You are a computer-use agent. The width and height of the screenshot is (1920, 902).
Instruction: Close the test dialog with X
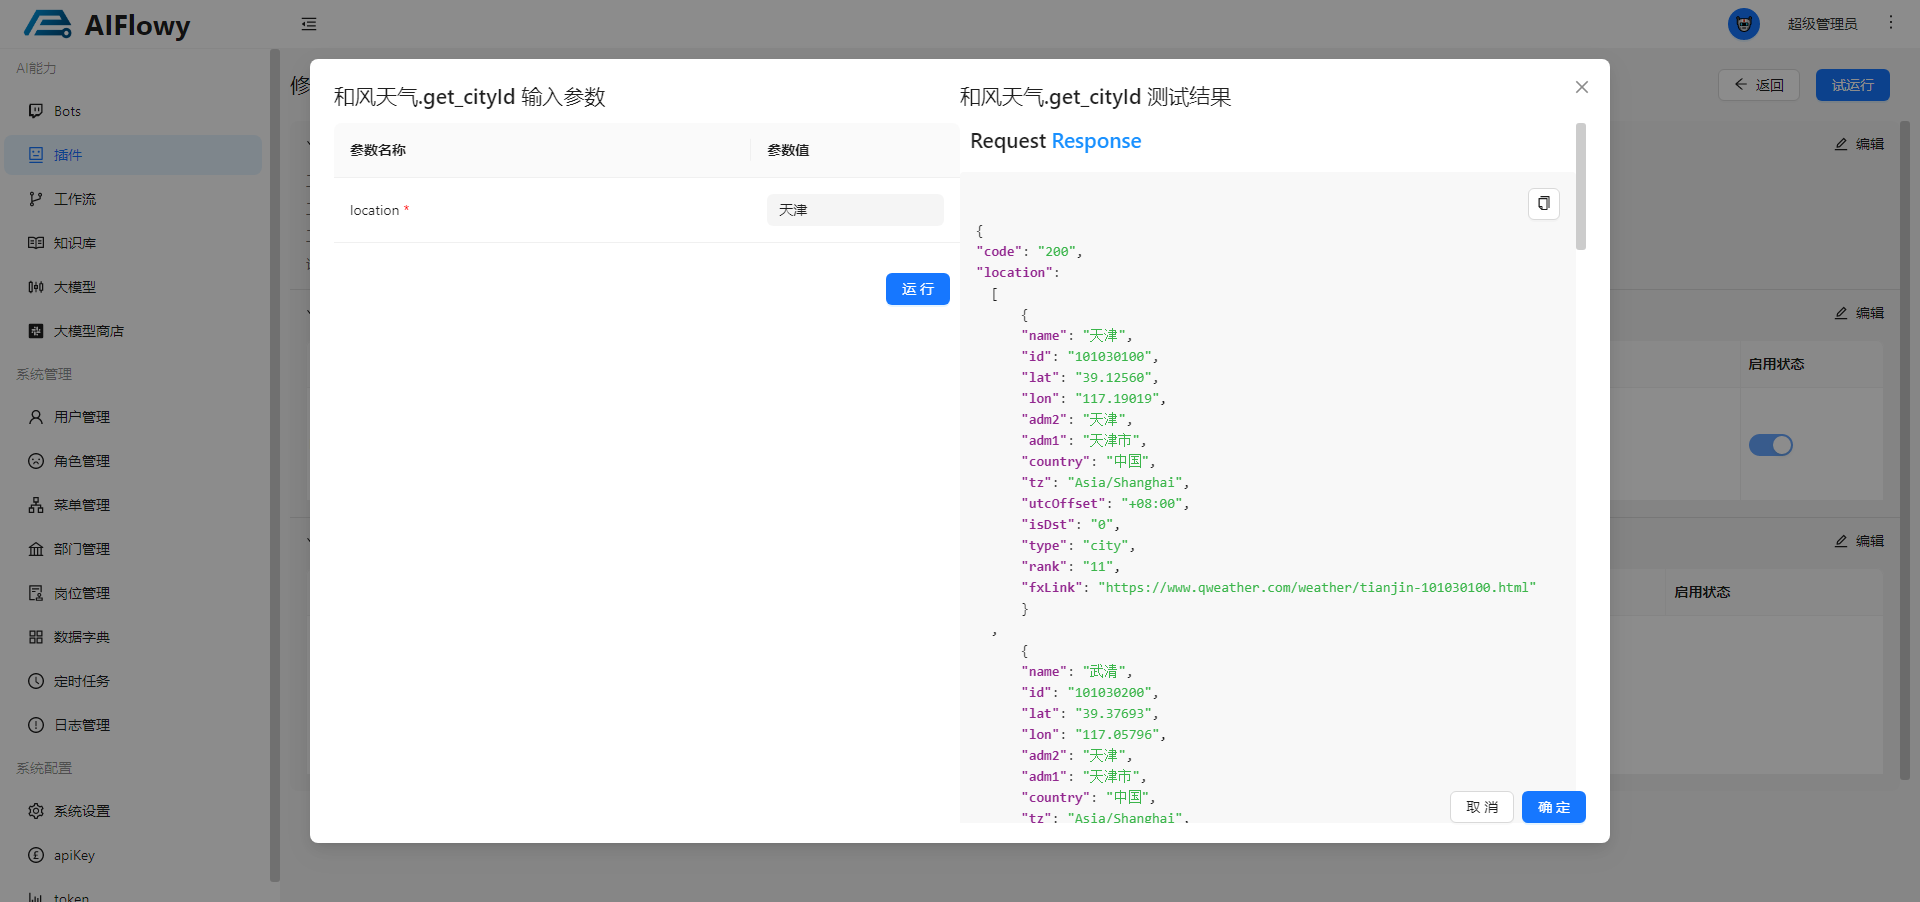(1581, 87)
